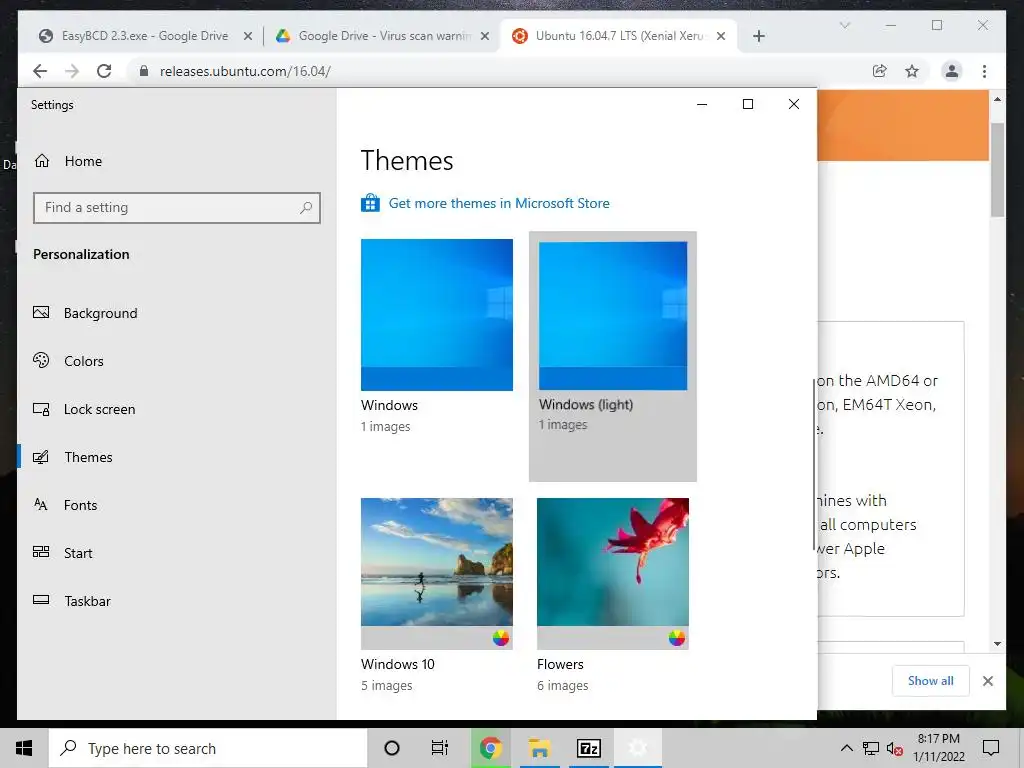Bookmark this page with the star icon

pos(912,71)
